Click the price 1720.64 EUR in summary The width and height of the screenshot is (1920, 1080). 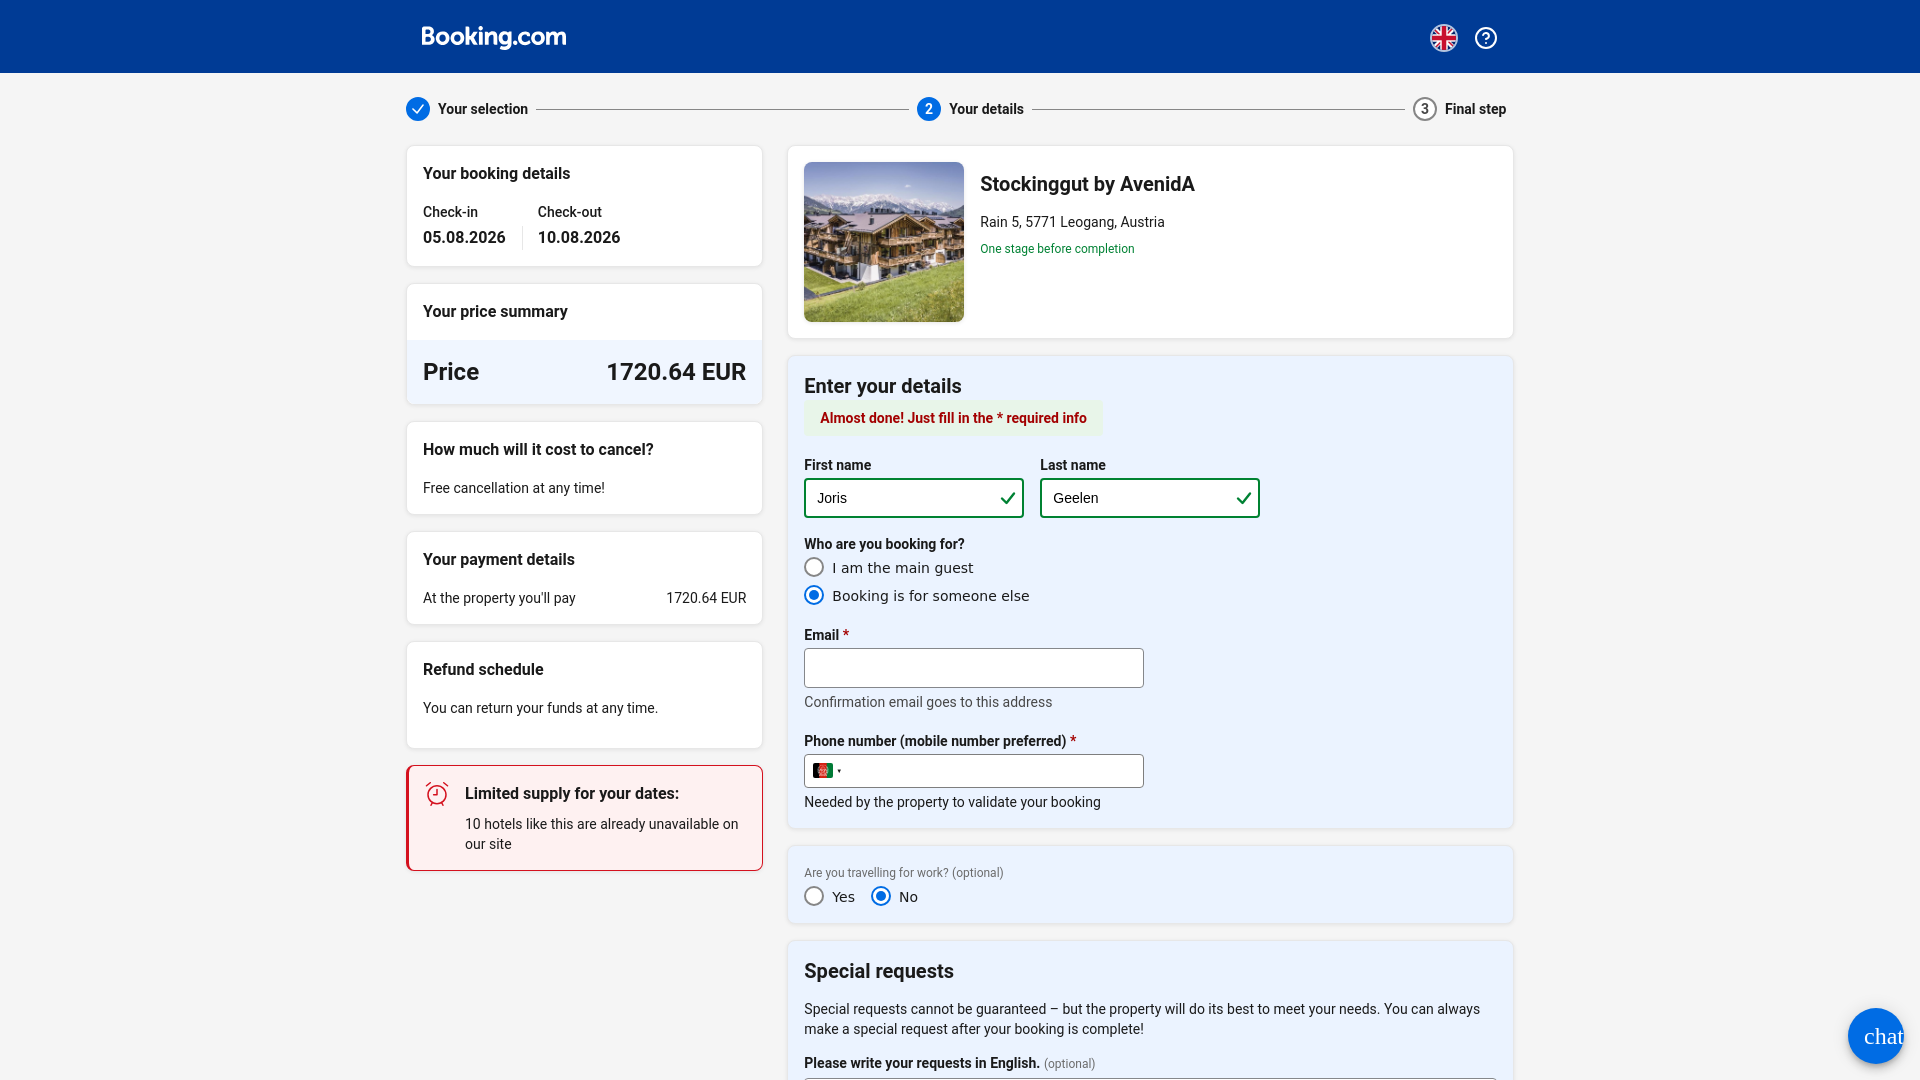(676, 372)
